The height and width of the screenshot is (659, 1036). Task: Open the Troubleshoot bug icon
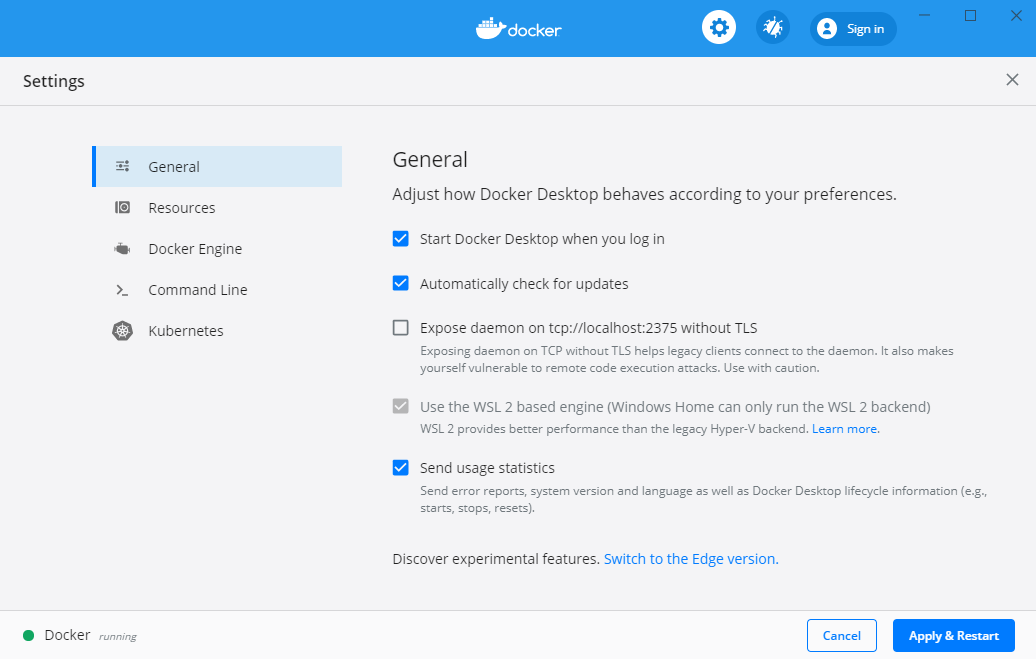(772, 27)
